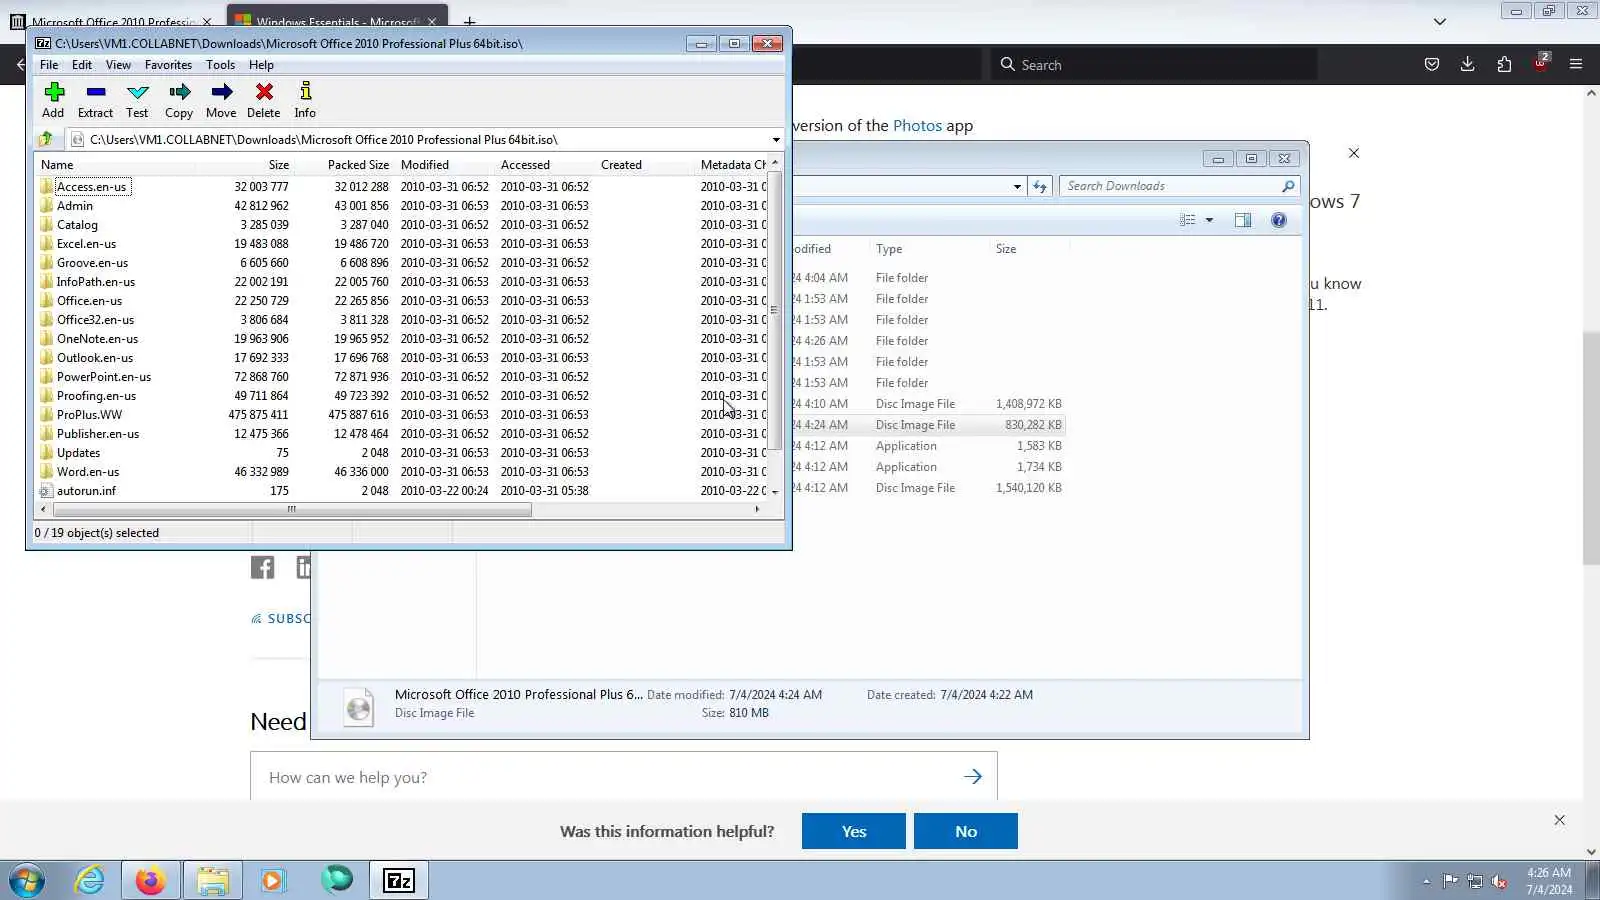Toggle the preview pane in Explorer
The image size is (1600, 900).
(1243, 220)
